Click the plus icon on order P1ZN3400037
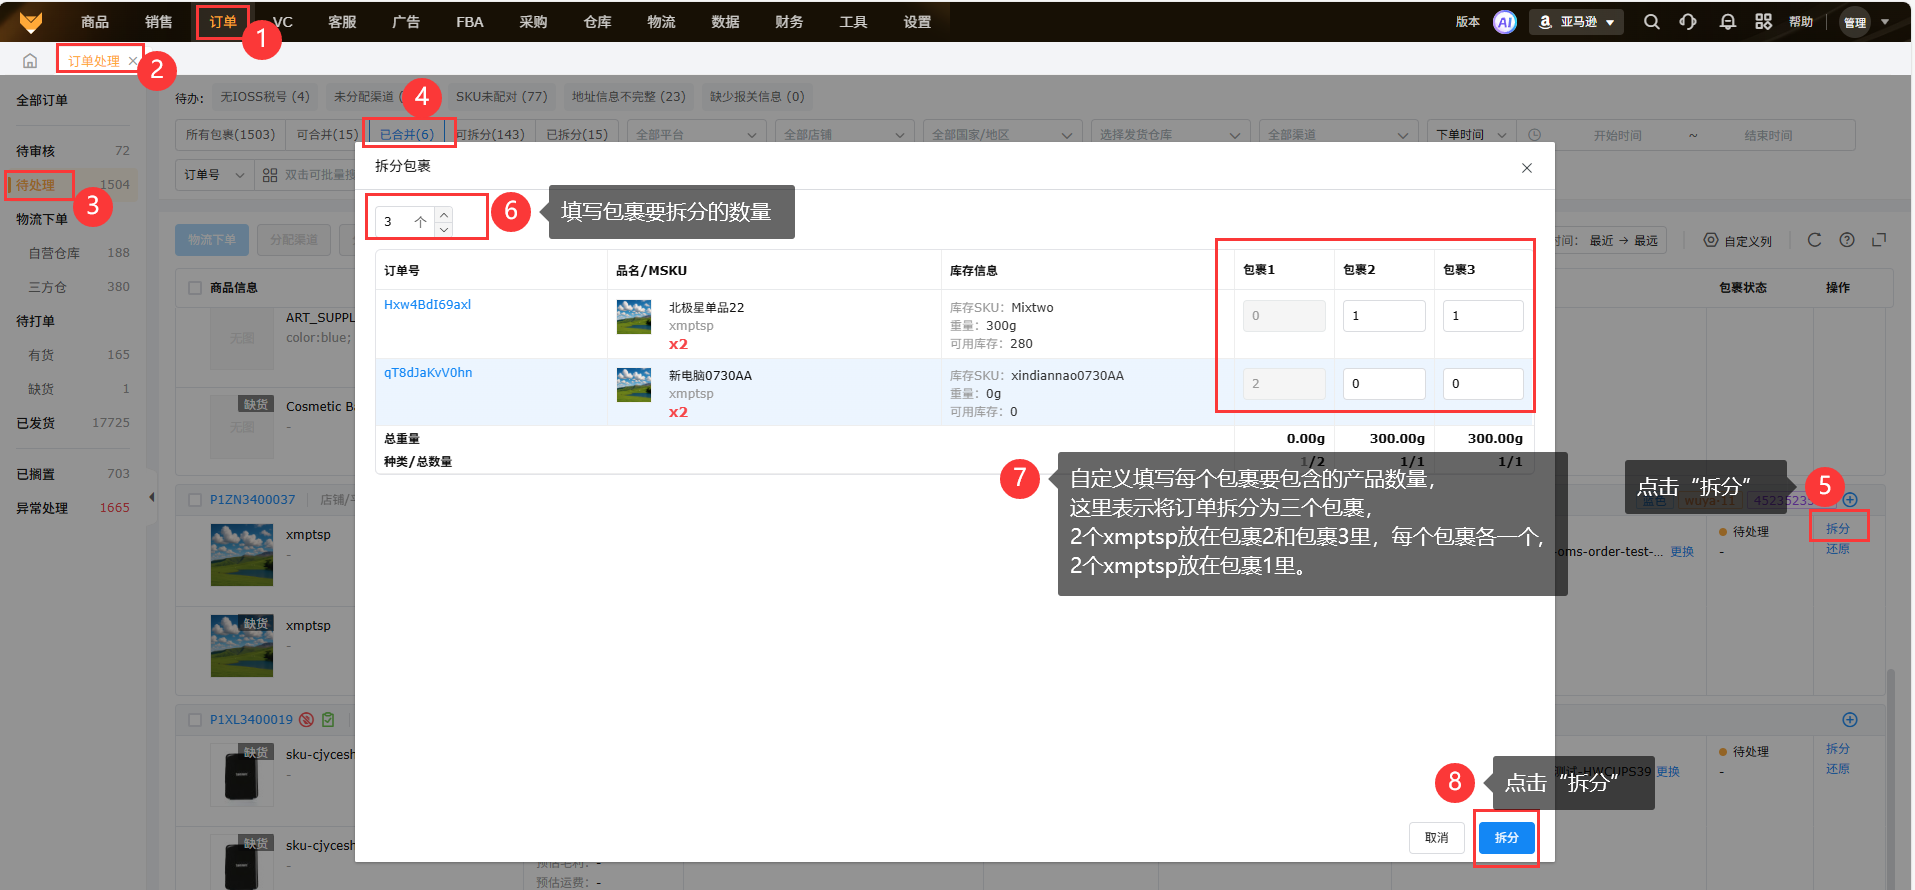 [x=1850, y=499]
